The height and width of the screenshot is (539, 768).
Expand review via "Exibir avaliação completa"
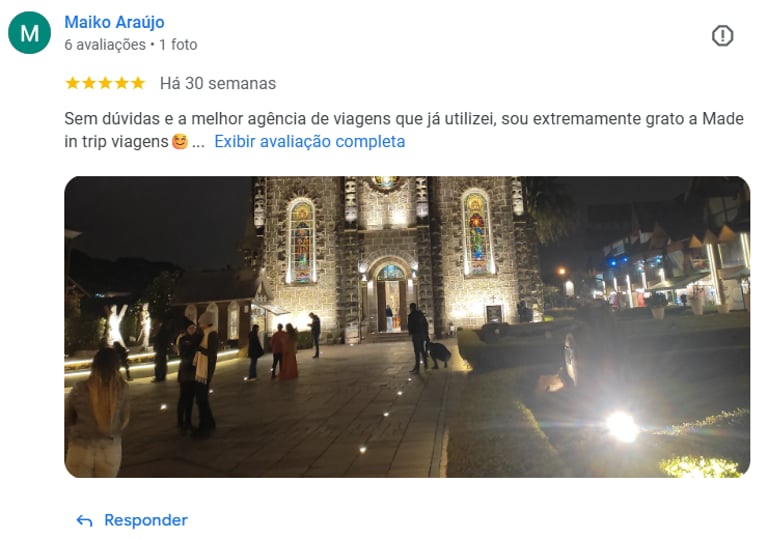[x=310, y=142]
